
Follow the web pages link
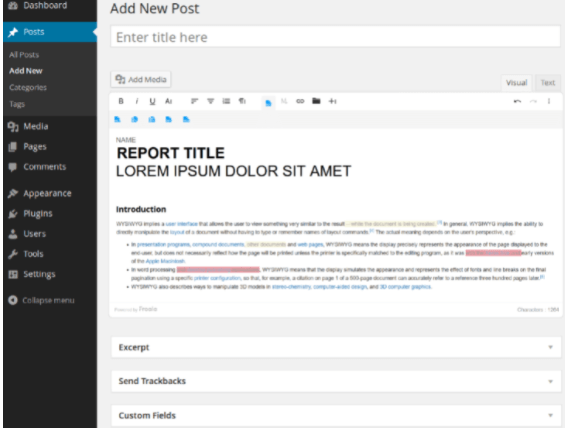[310, 244]
